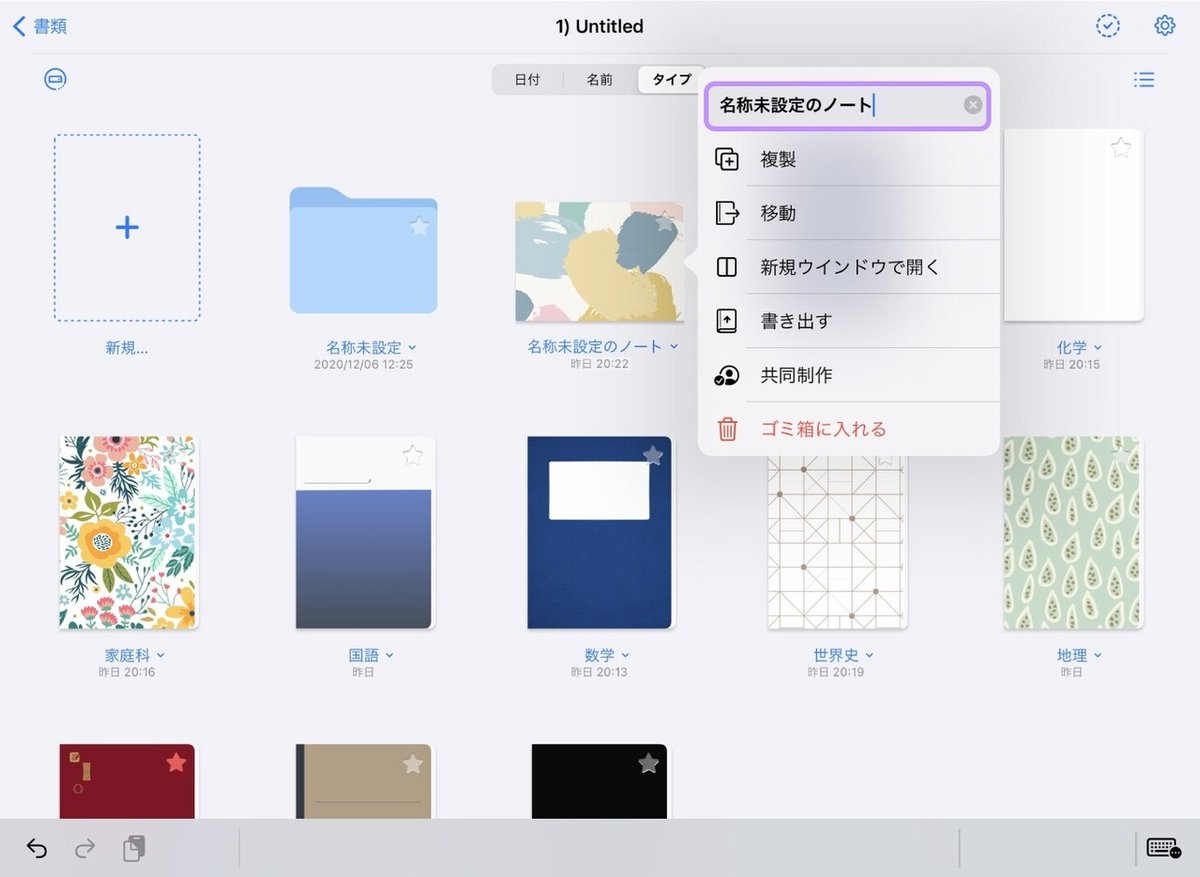
Task: Tap the Undo arrow in the bottom toolbar
Action: (37, 847)
